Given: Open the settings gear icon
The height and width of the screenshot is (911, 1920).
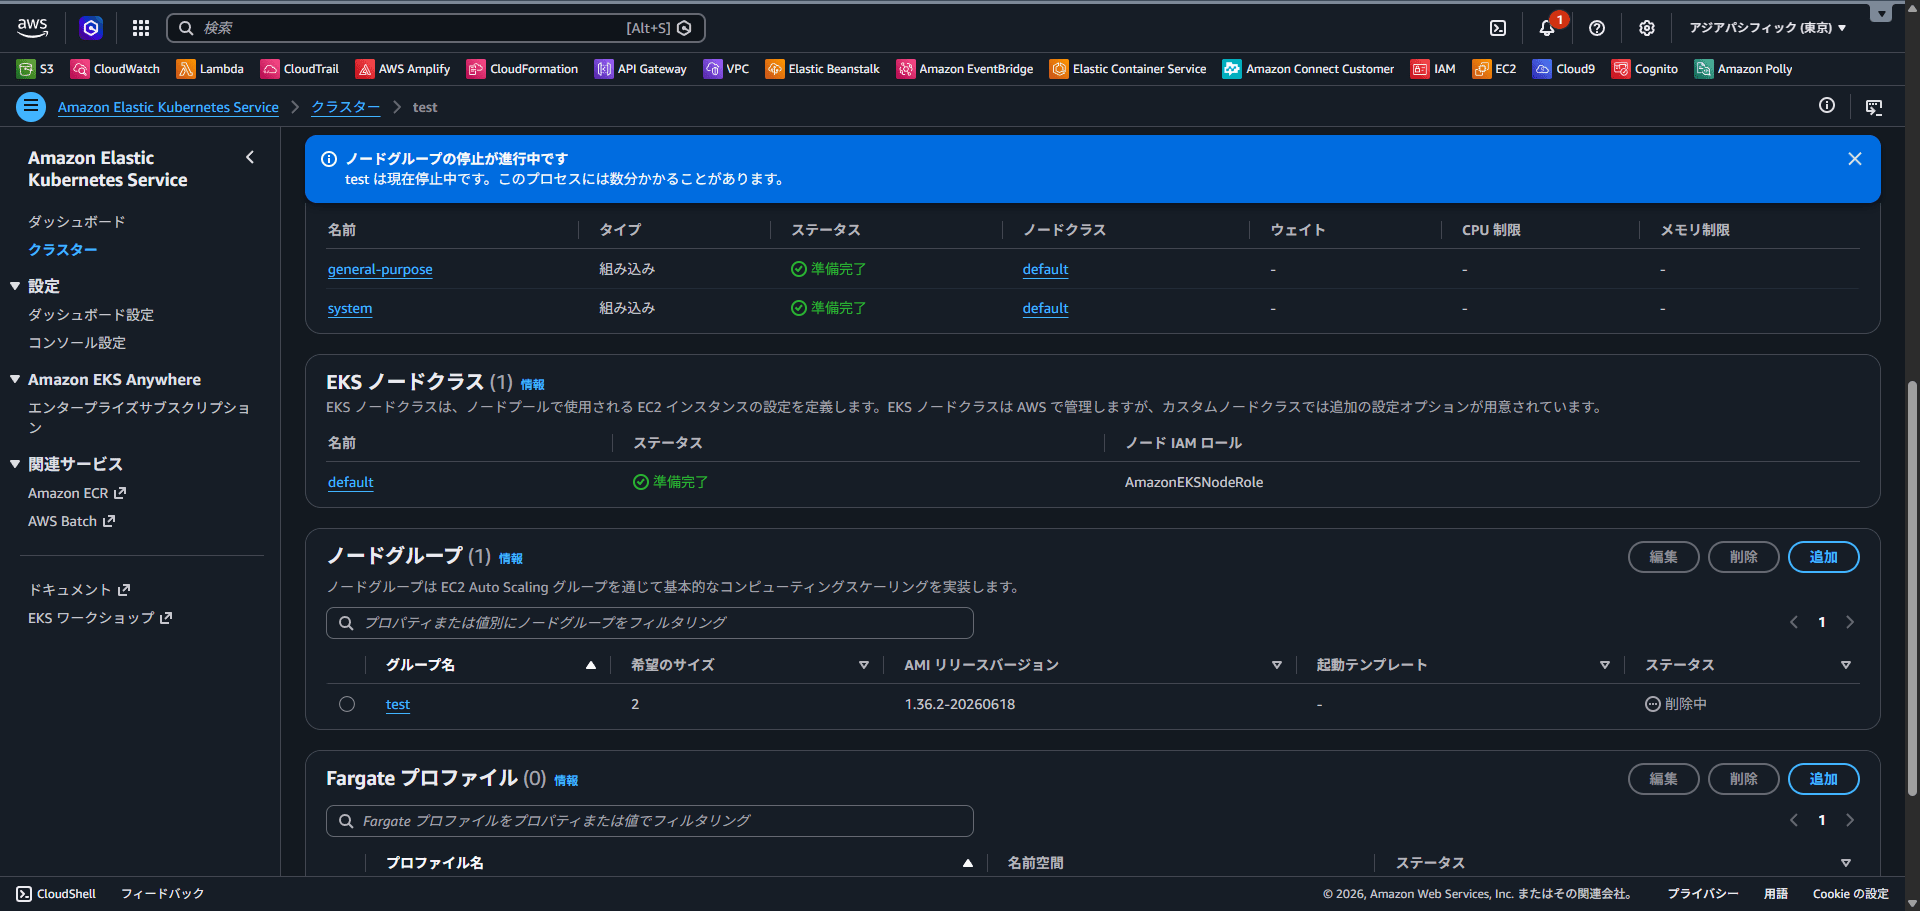Looking at the screenshot, I should pos(1647,28).
